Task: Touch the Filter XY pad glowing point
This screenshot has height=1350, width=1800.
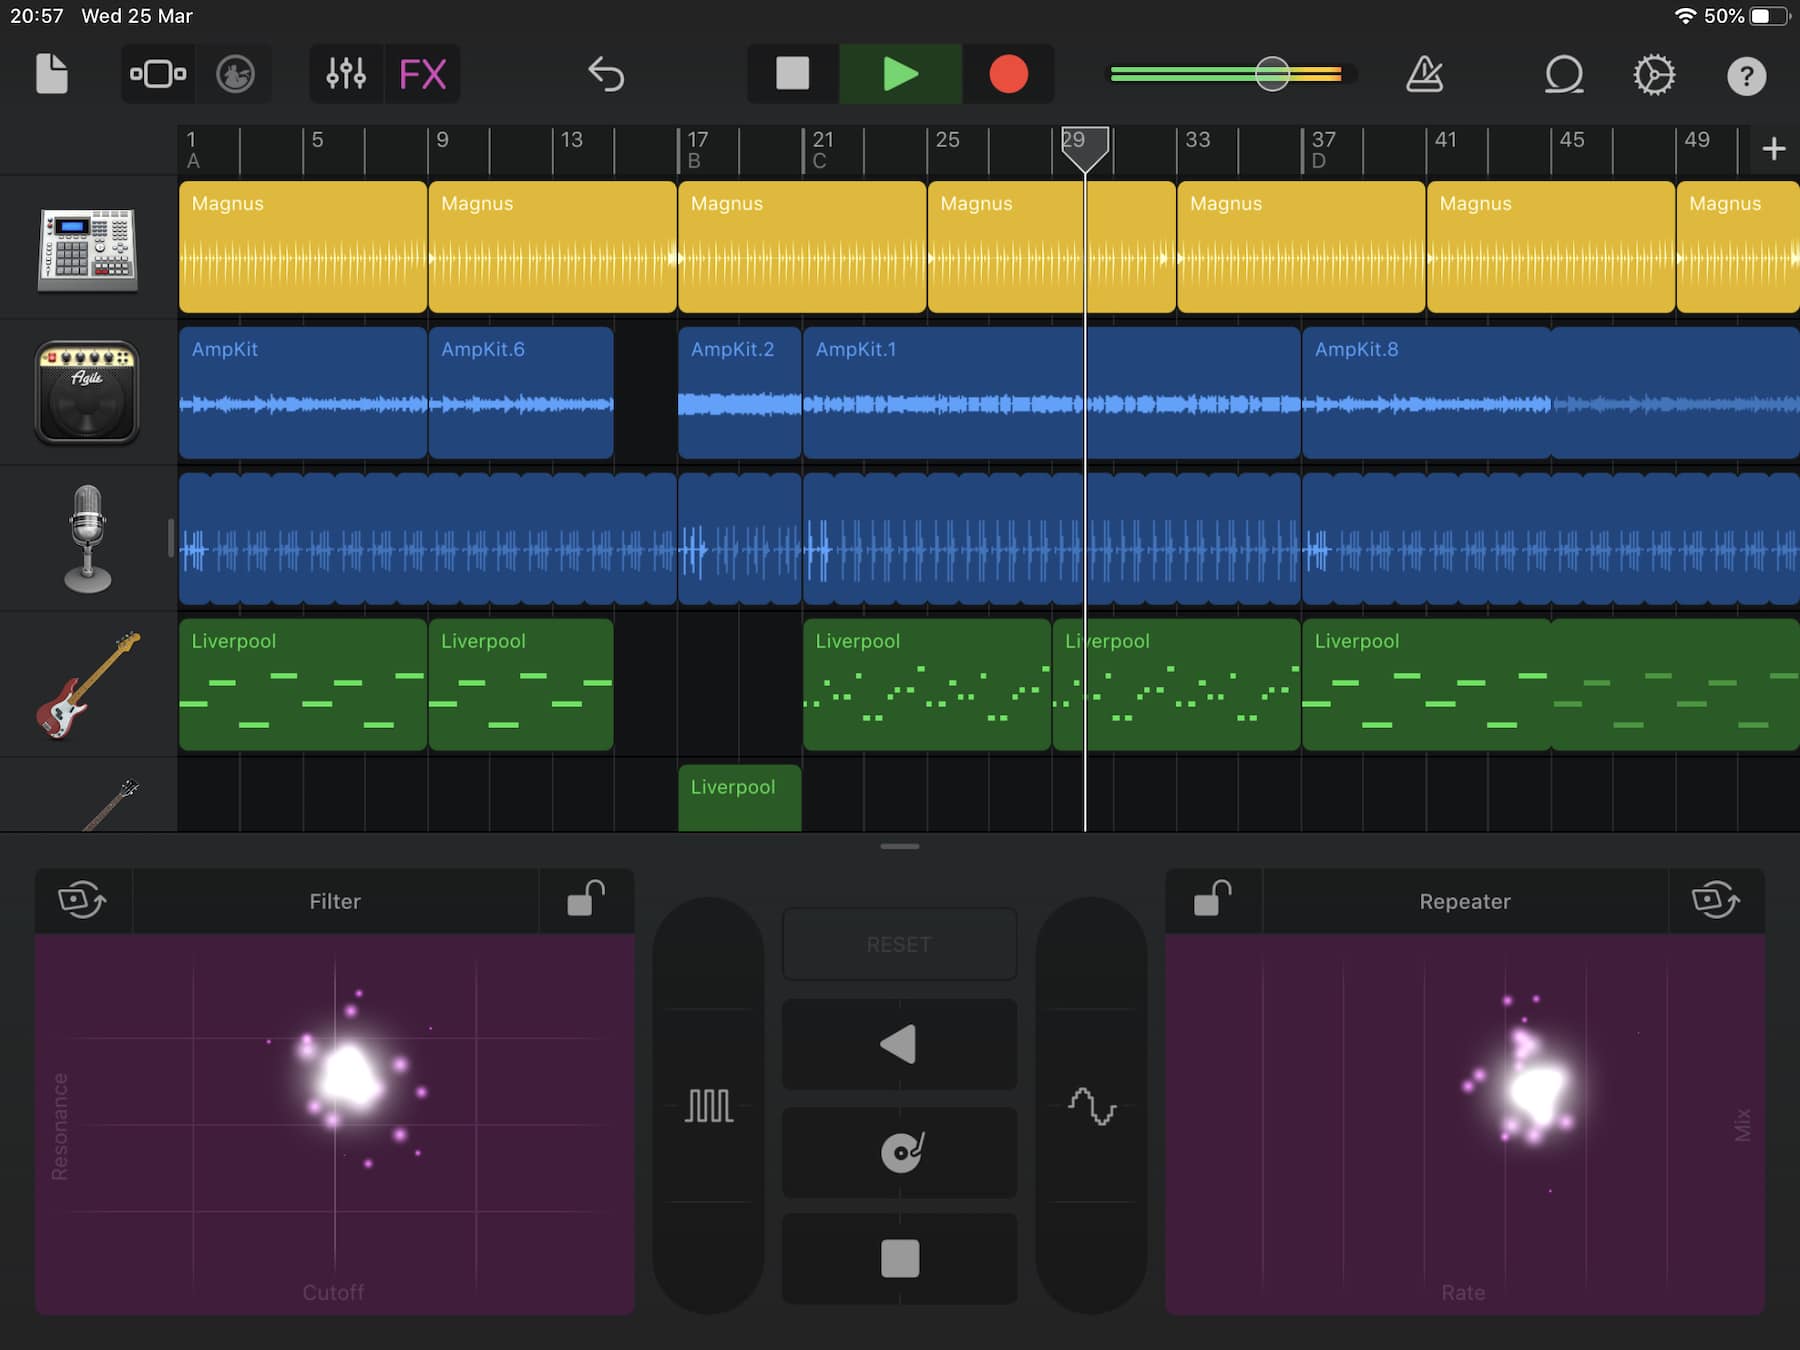Action: [350, 1076]
